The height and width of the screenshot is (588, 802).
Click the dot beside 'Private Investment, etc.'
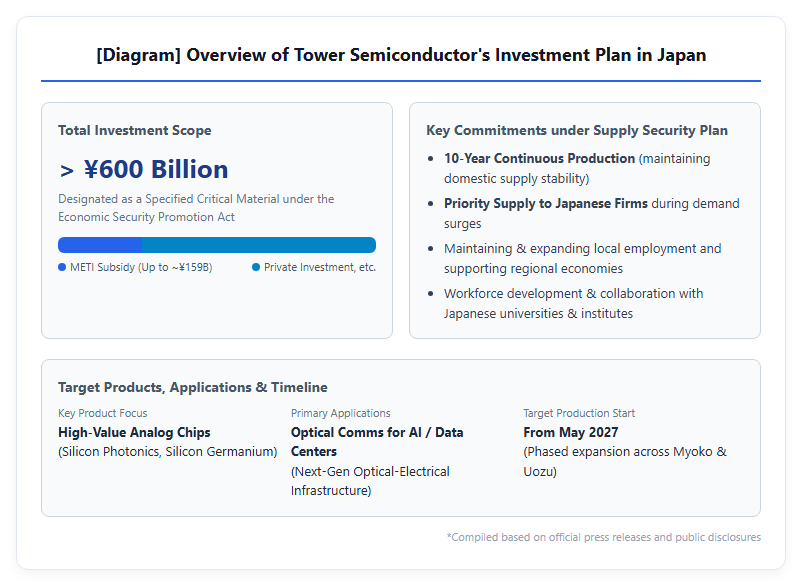pos(256,267)
